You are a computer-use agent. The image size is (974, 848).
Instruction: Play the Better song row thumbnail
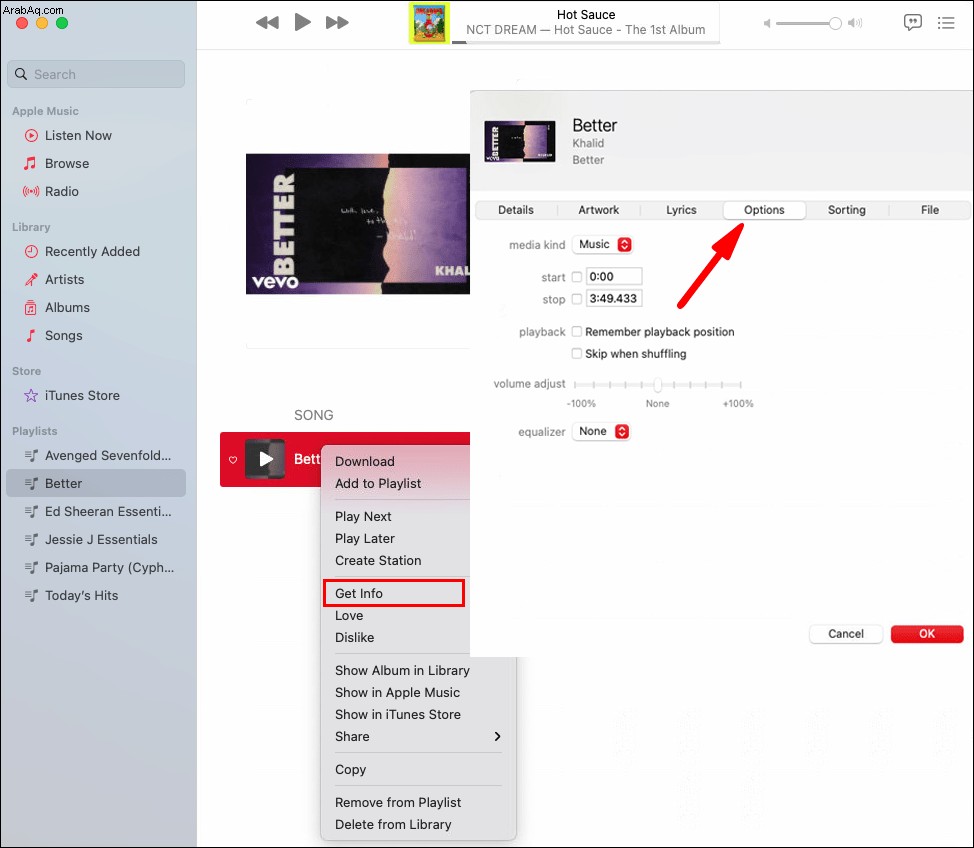[x=265, y=459]
